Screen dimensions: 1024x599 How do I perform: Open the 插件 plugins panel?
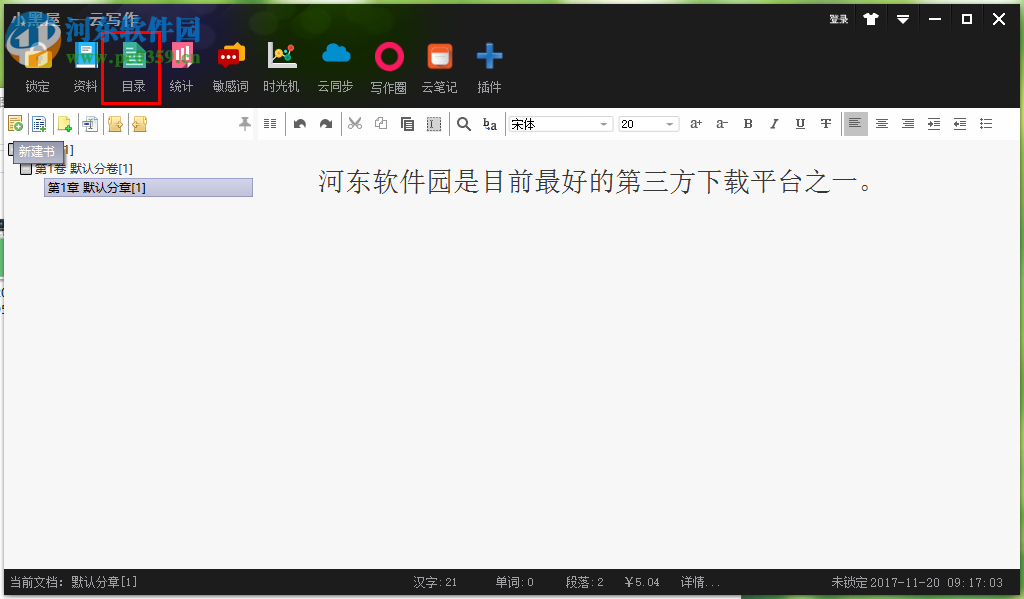489,65
